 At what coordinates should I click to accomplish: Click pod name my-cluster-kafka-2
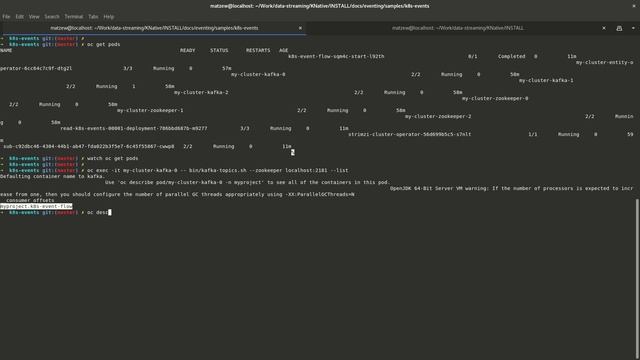(x=201, y=92)
